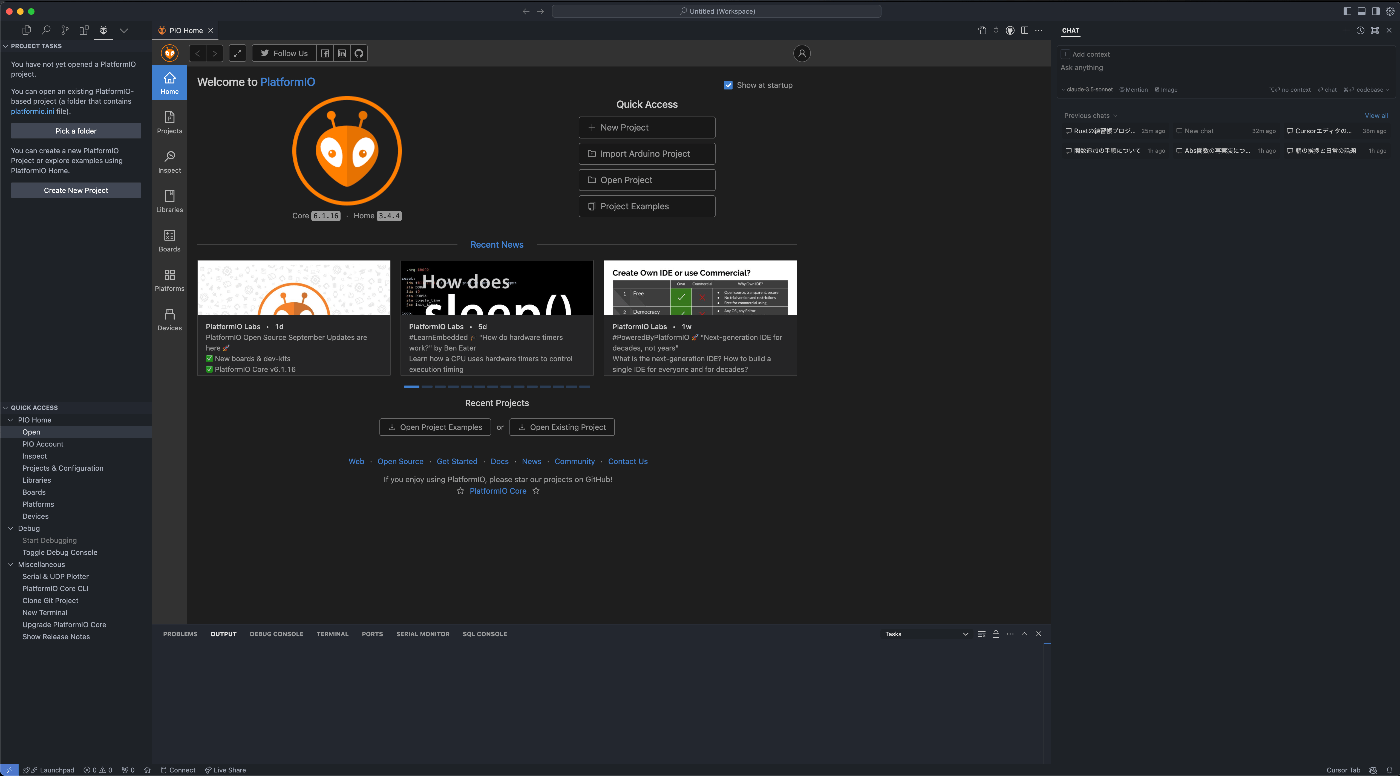Viewport: 1400px width, 776px height.
Task: Click Open Project in Quick Access
Action: pos(647,180)
